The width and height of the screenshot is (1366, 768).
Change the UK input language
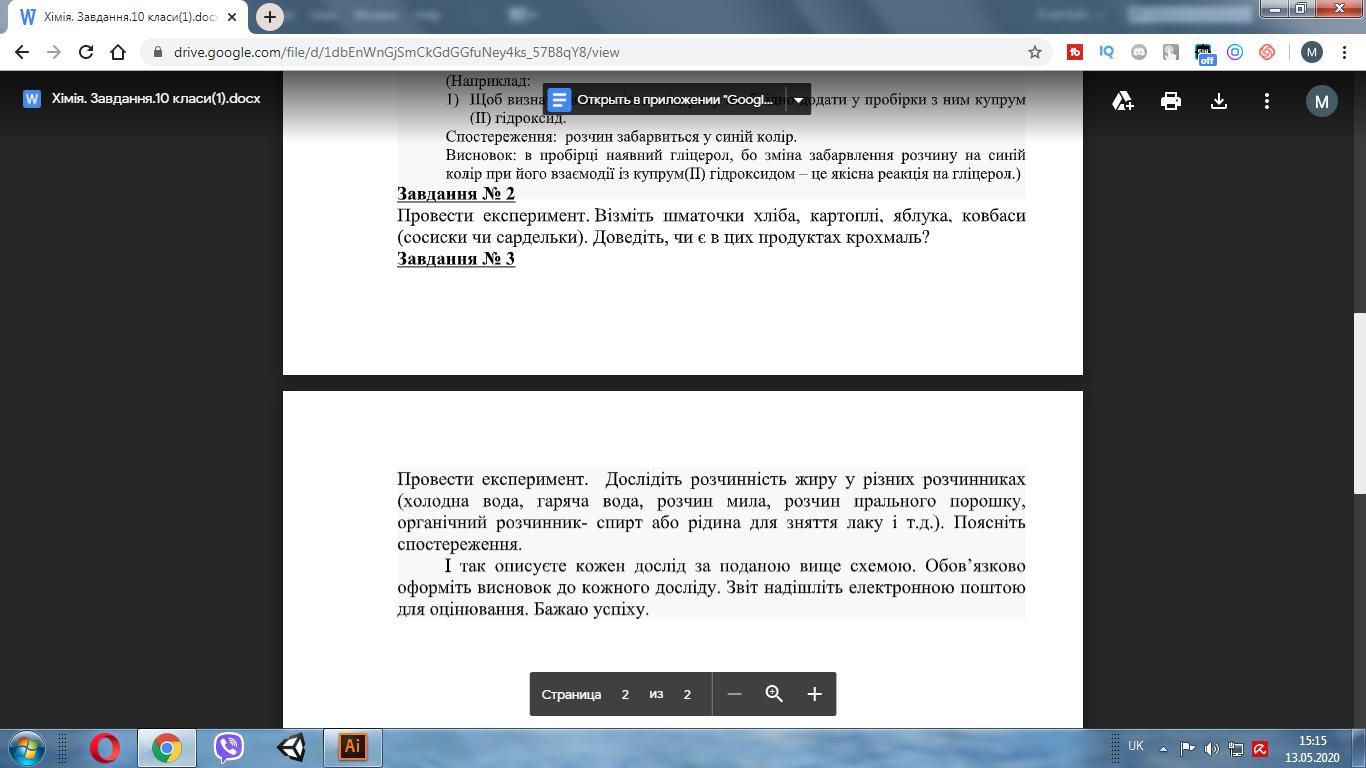[x=1136, y=746]
